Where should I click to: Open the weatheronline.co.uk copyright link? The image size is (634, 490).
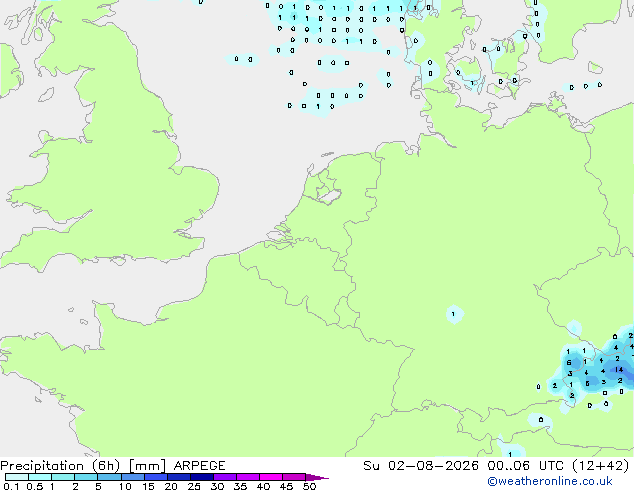point(549,481)
